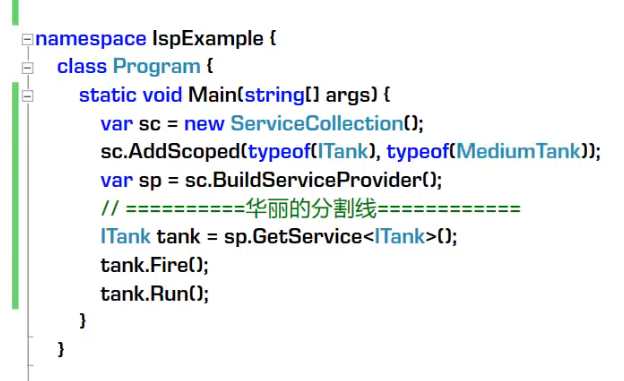Image resolution: width=624 pixels, height=381 pixels.
Task: Click the ITank type before tank variable
Action: click(125, 236)
